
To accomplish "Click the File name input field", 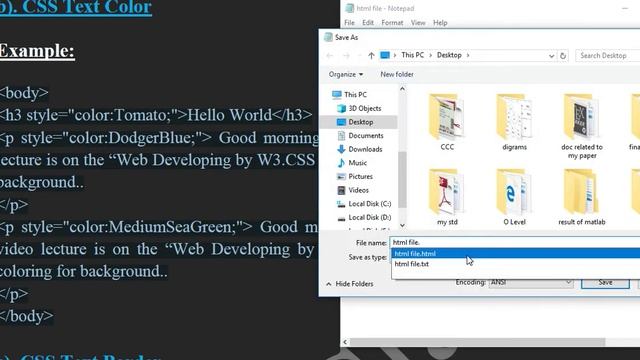I will click(x=515, y=242).
